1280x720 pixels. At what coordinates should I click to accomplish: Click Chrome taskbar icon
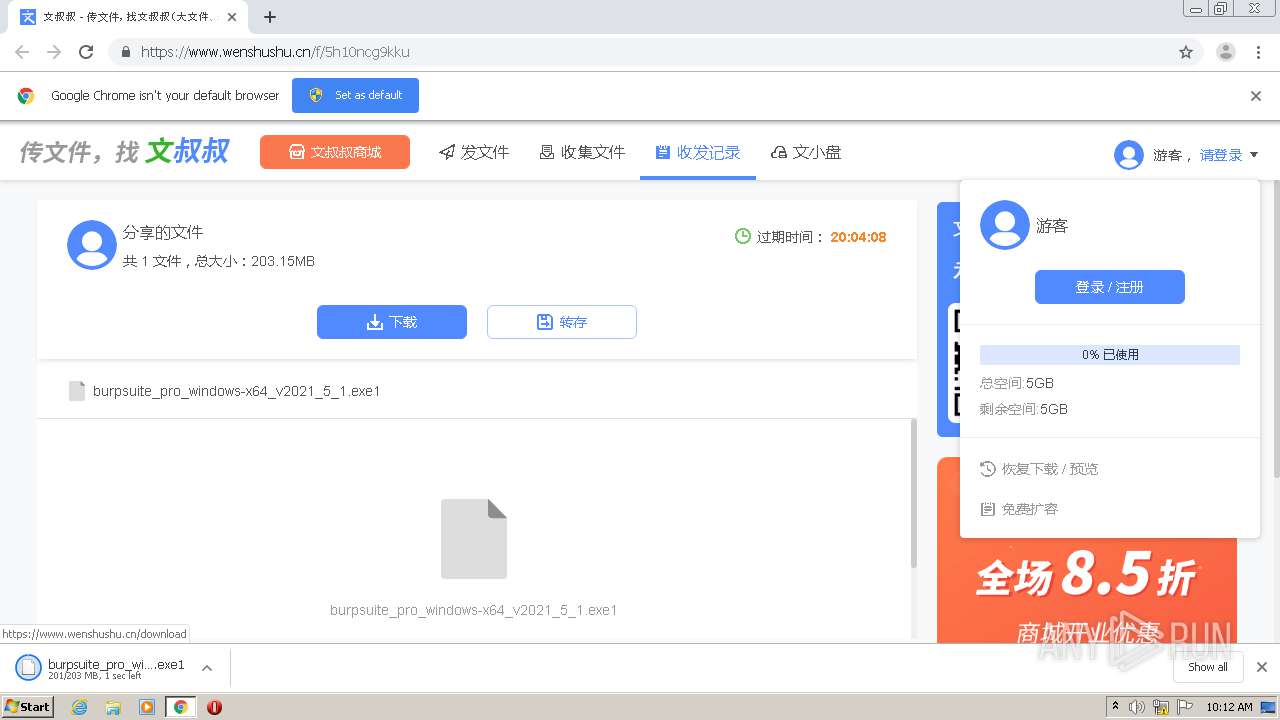181,707
